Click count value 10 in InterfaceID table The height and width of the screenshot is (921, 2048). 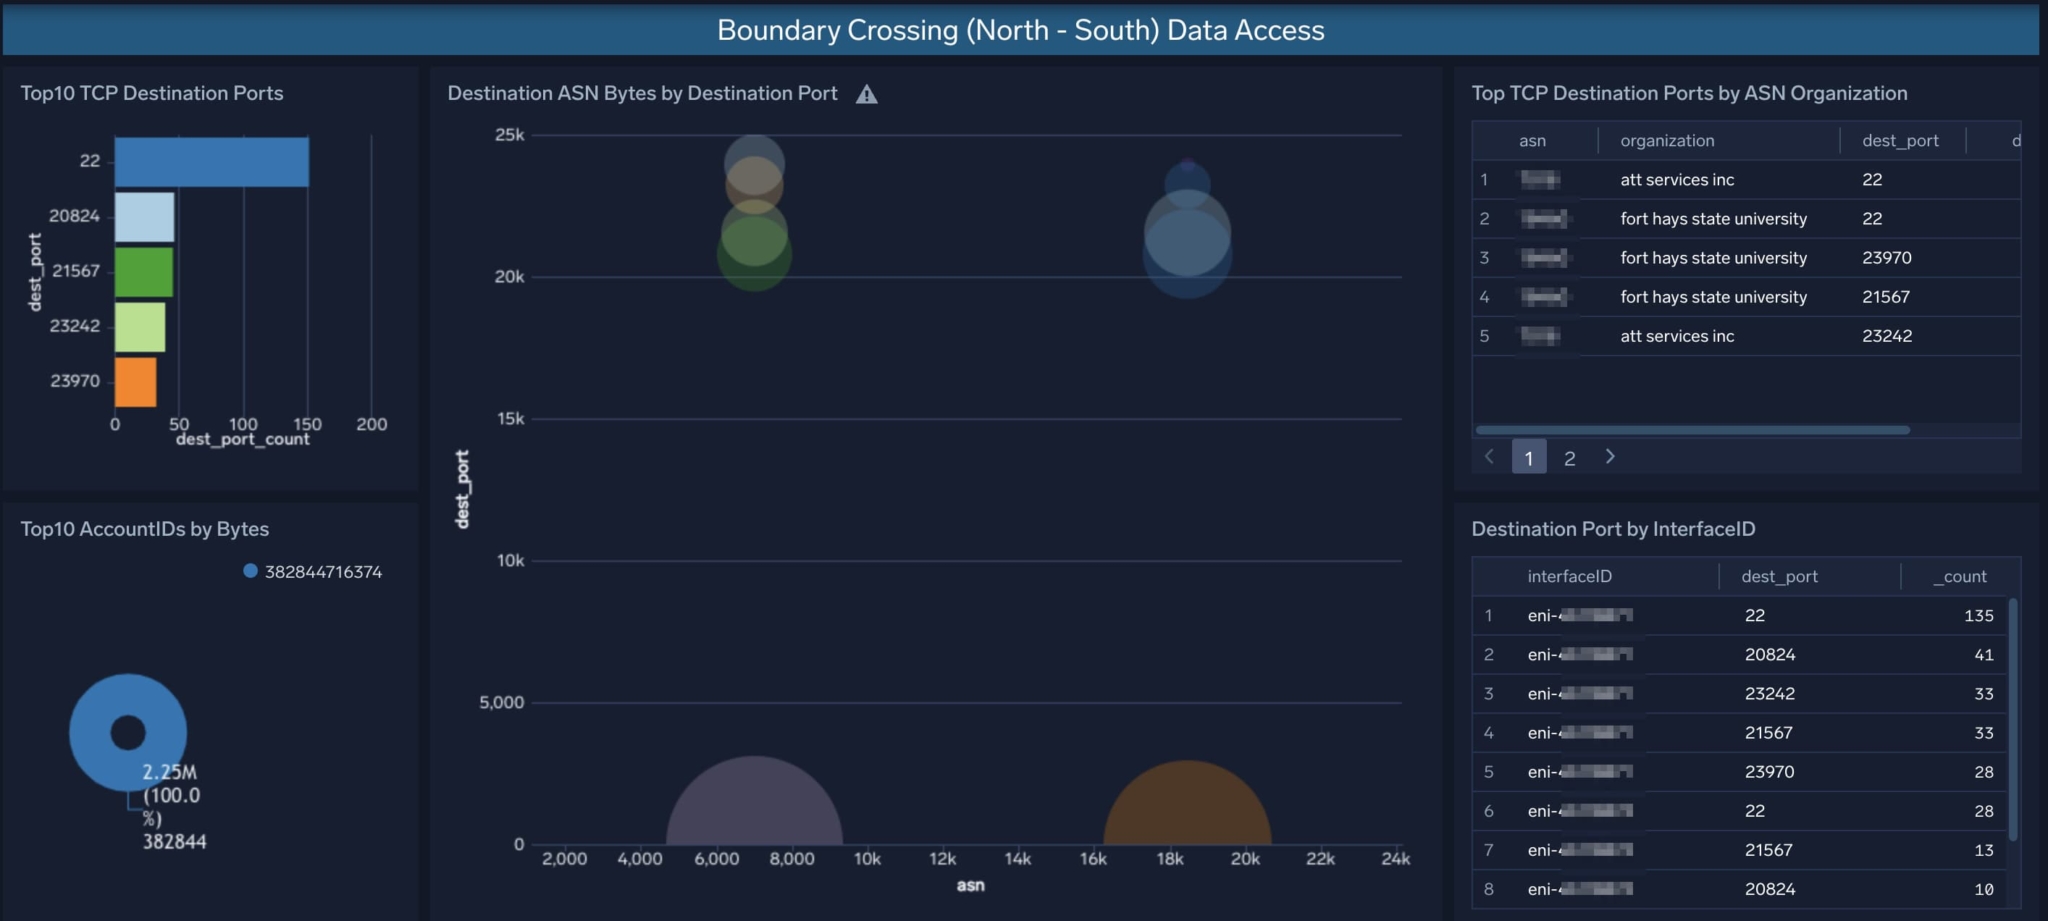click(1984, 889)
